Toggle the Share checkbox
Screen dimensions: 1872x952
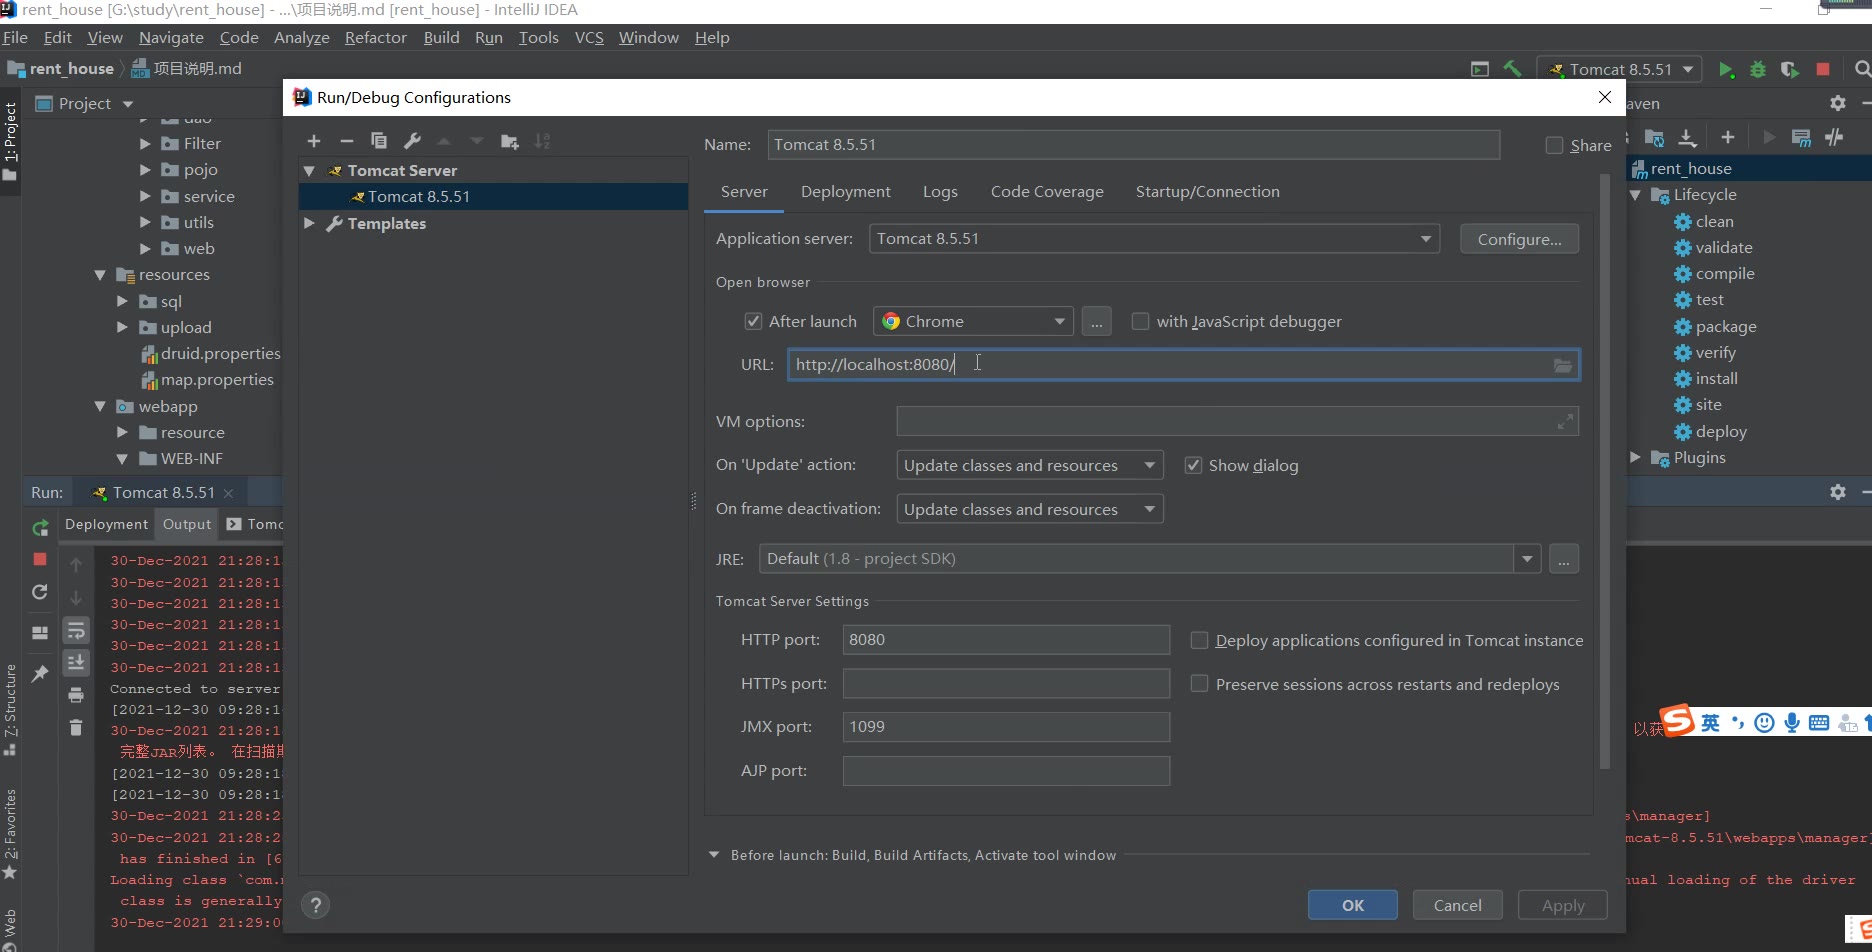tap(1554, 145)
